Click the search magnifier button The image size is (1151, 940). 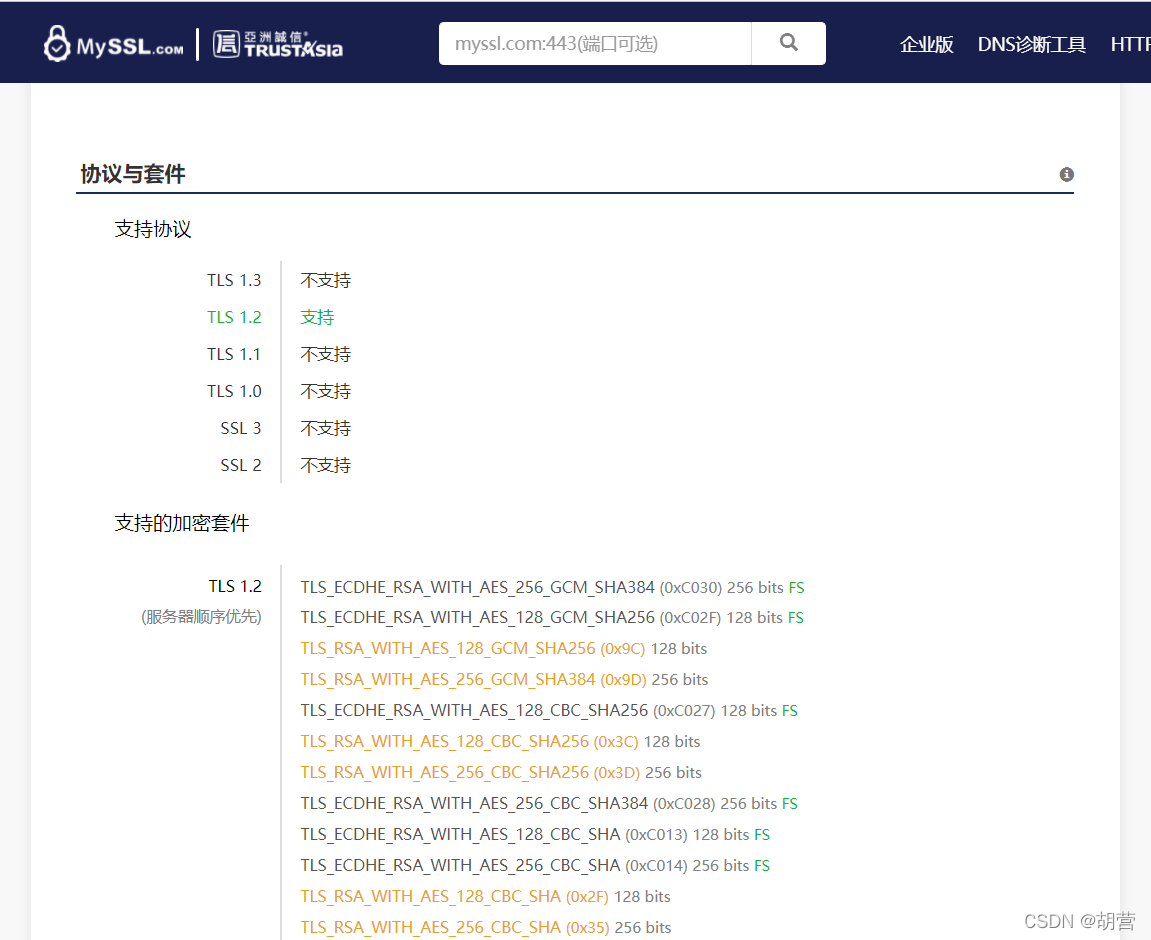(788, 43)
